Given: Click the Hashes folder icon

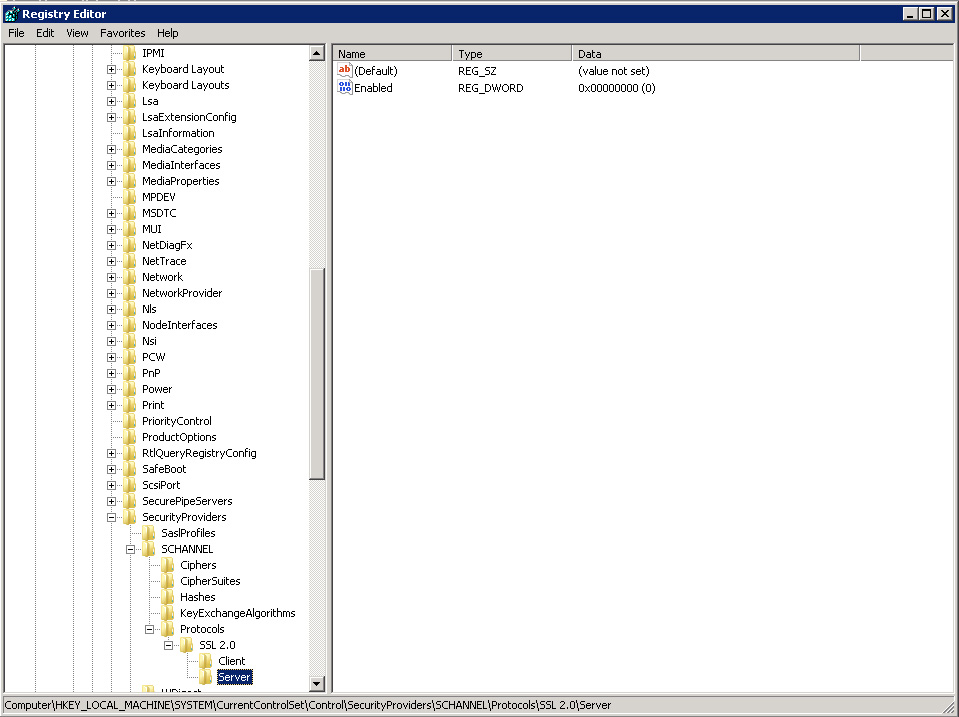Looking at the screenshot, I should 168,596.
